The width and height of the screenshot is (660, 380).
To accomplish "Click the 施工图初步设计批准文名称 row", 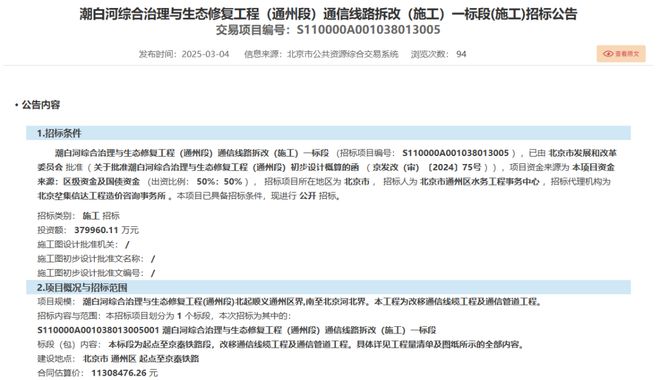I will point(96,259).
